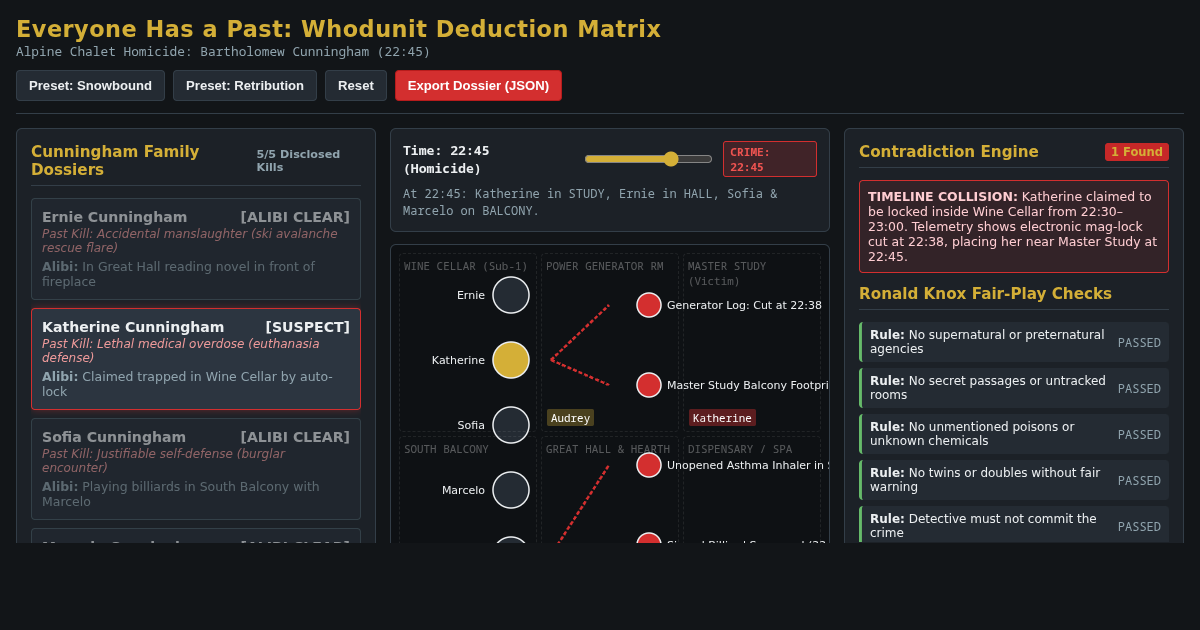Click the 'Time: 22:45 (Homicide)' readout
This screenshot has height=630, width=1200.
(446, 159)
